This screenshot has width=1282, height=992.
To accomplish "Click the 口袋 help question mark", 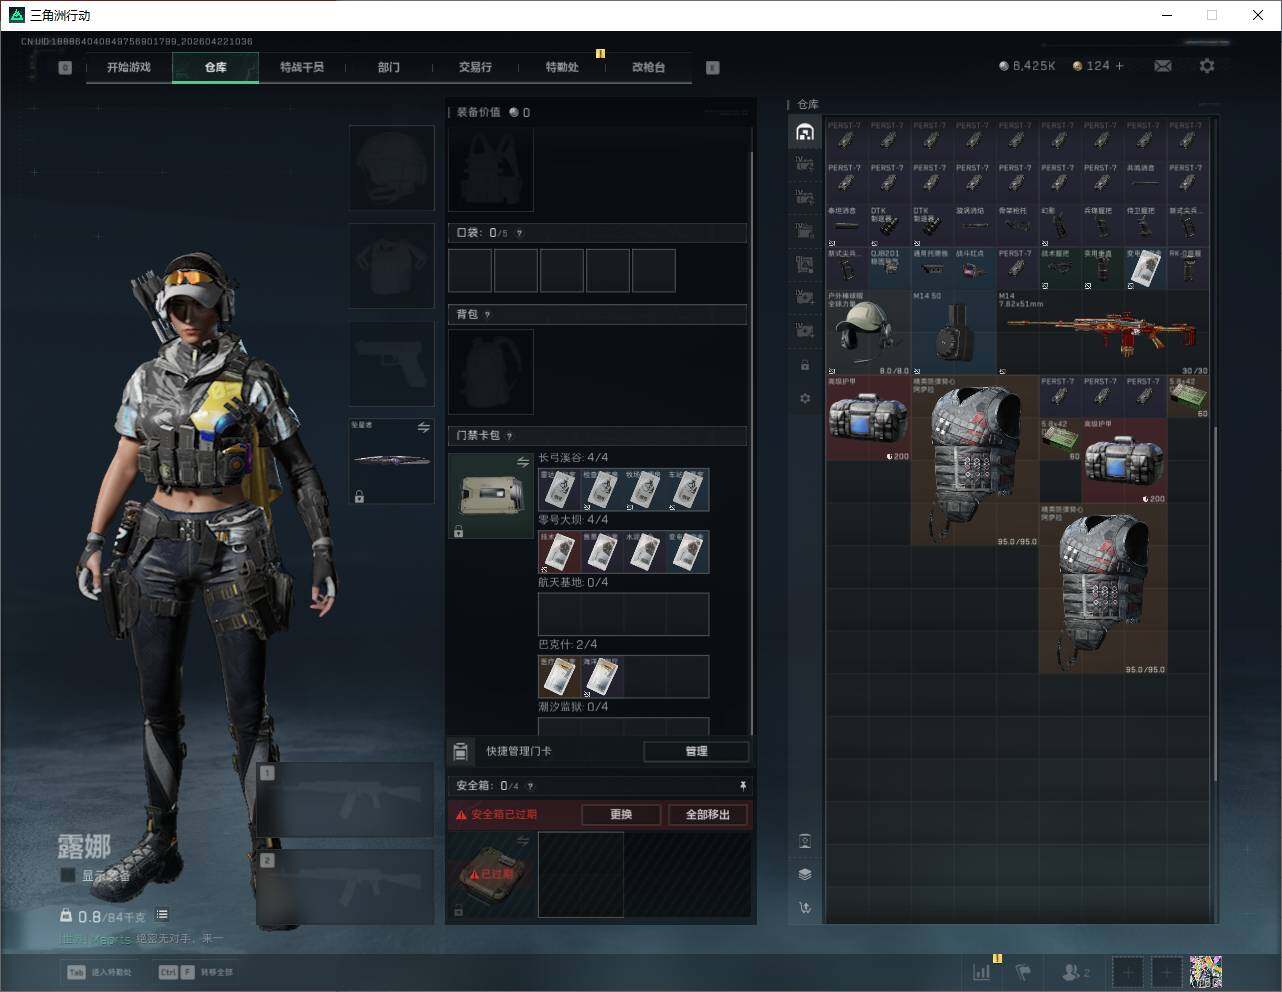I will (519, 233).
